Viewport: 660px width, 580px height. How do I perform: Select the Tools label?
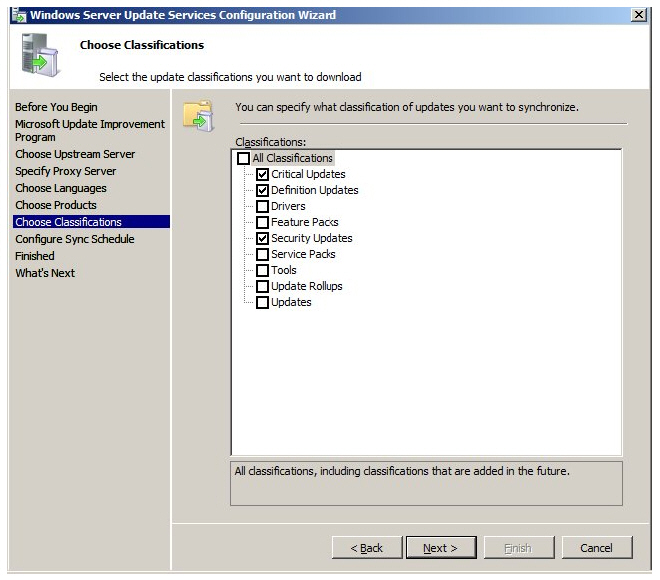(x=284, y=270)
